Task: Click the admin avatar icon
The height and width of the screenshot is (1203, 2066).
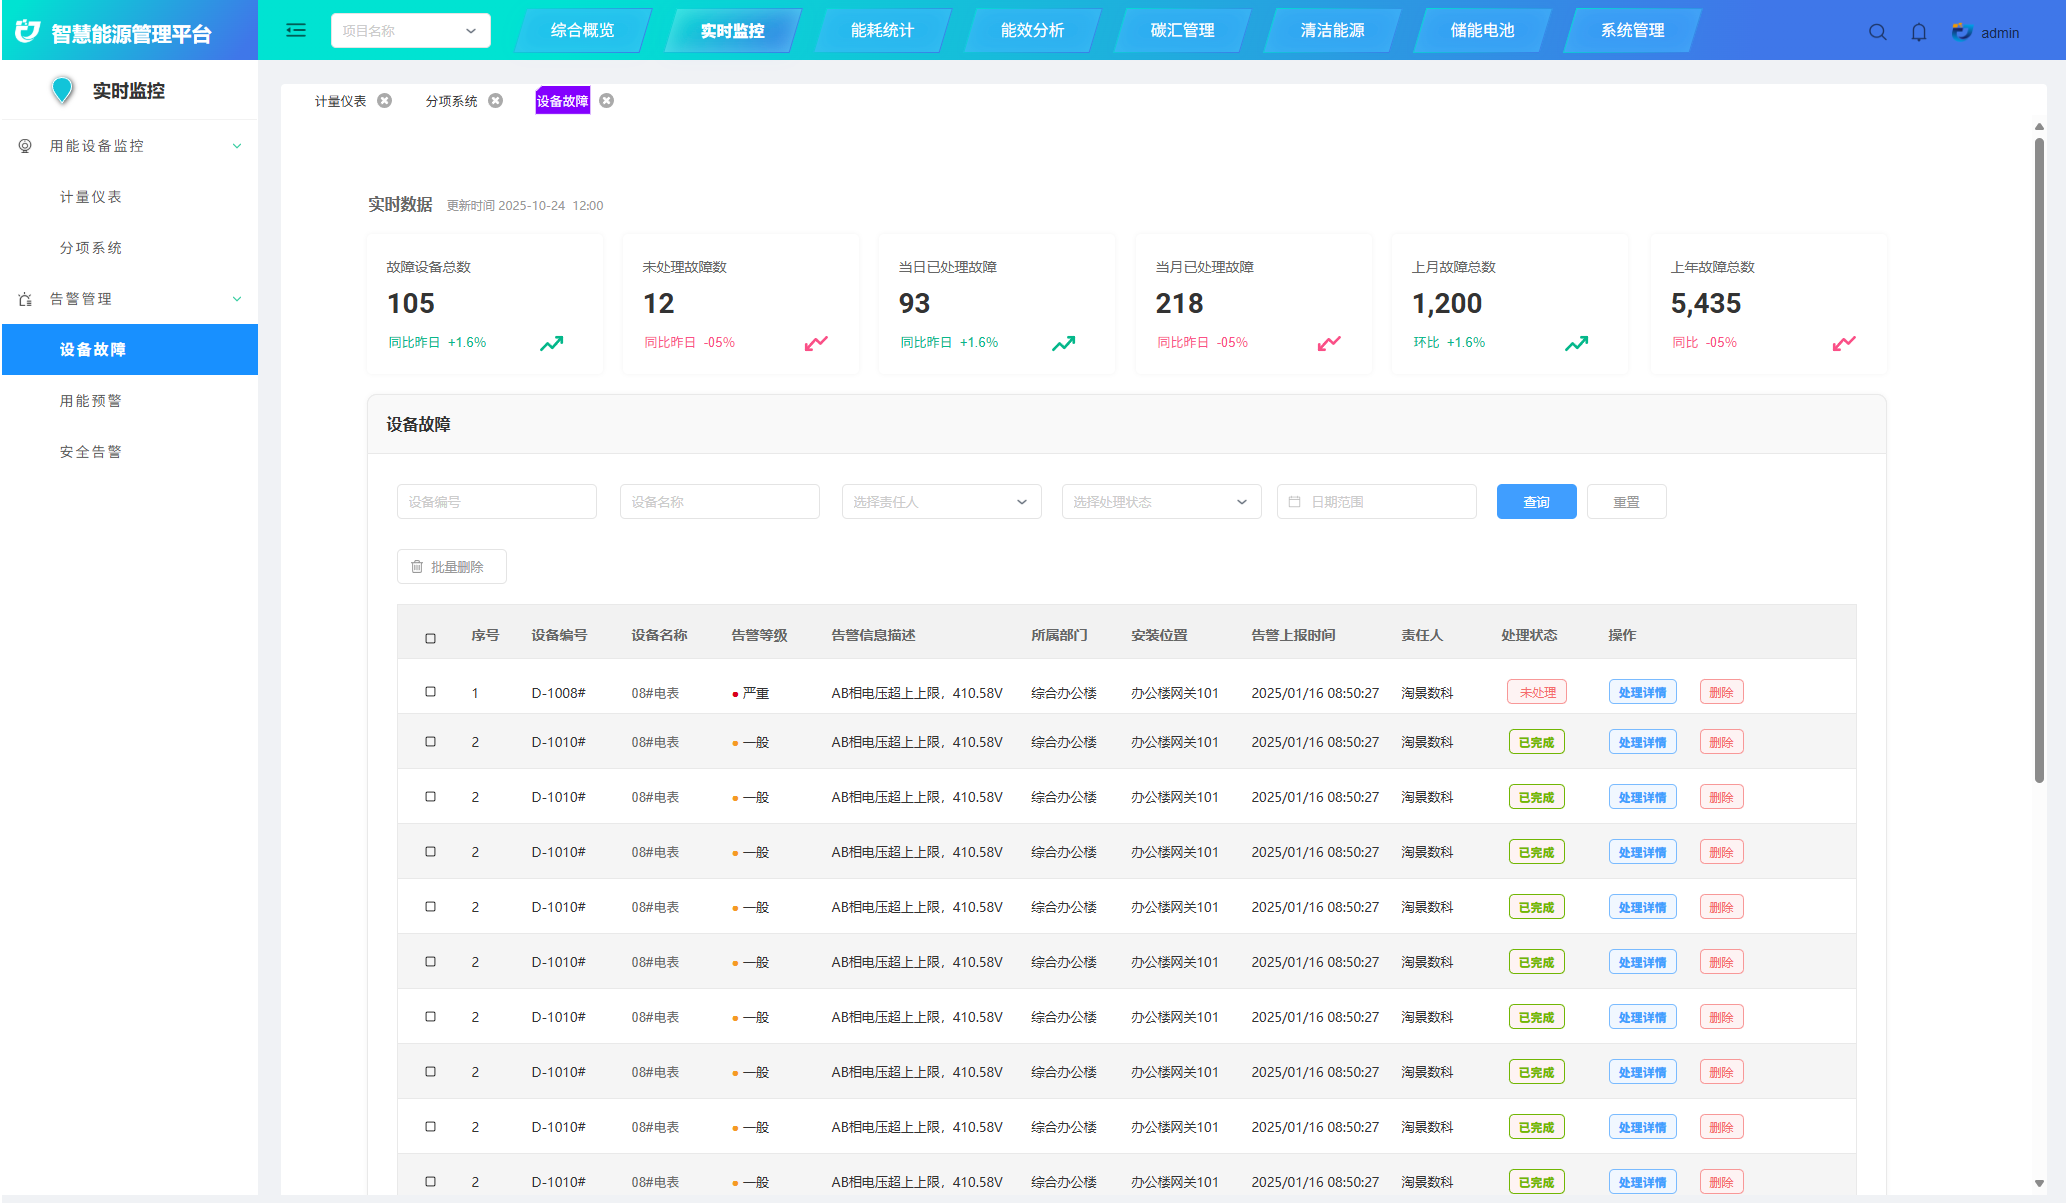Action: pos(1961,32)
